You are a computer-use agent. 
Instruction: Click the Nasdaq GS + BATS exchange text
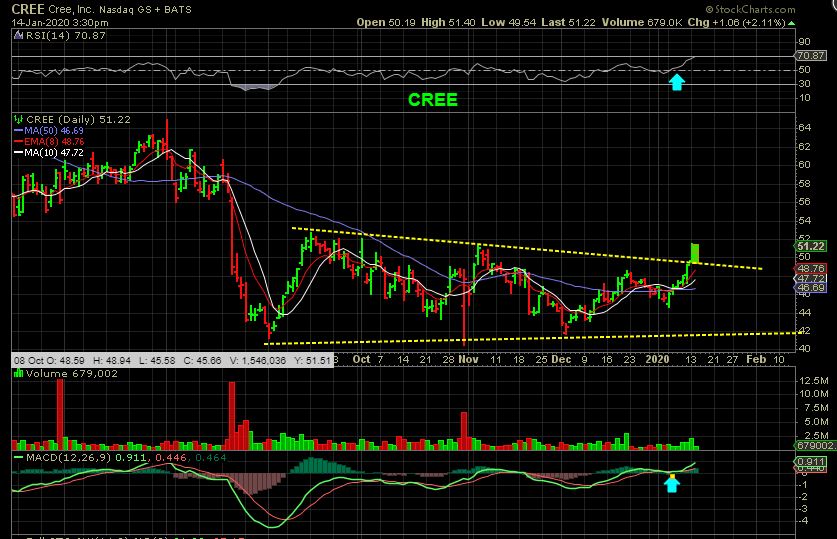pos(145,10)
